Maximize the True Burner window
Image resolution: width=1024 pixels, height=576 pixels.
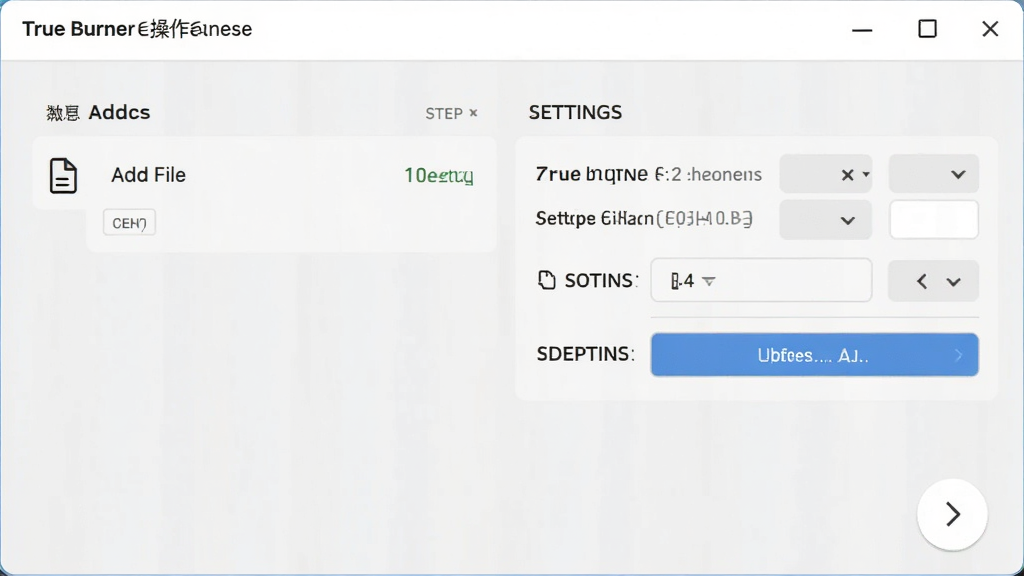(927, 29)
